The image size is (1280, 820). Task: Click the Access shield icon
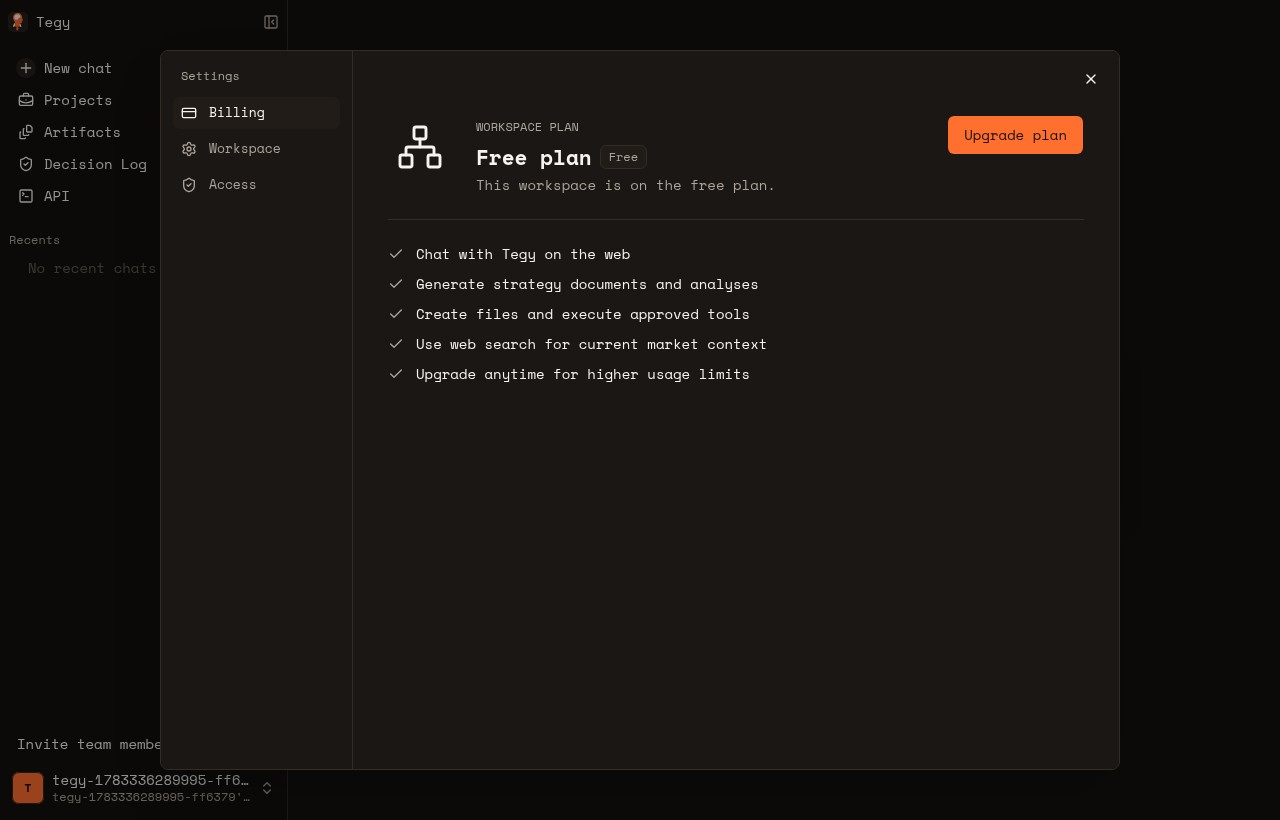189,185
